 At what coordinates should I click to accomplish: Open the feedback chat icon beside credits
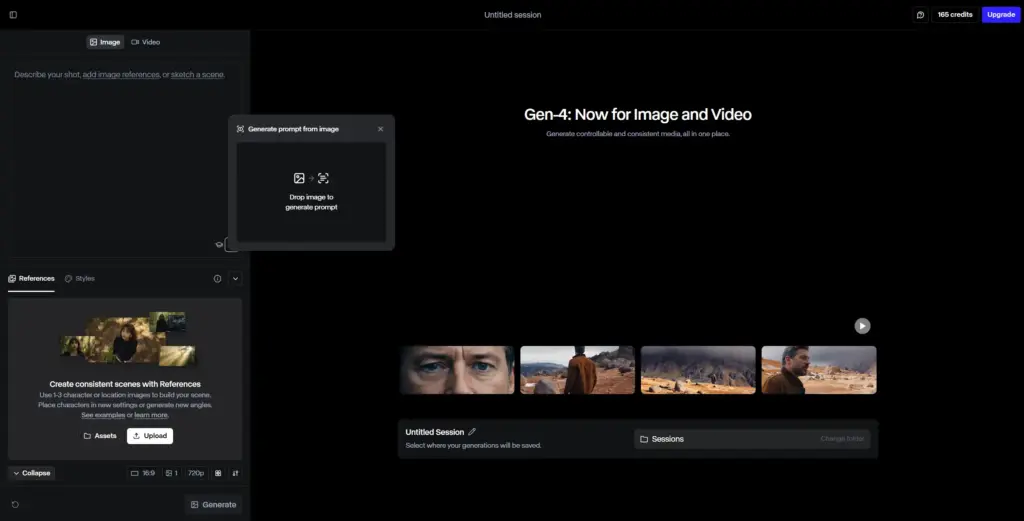coord(920,14)
